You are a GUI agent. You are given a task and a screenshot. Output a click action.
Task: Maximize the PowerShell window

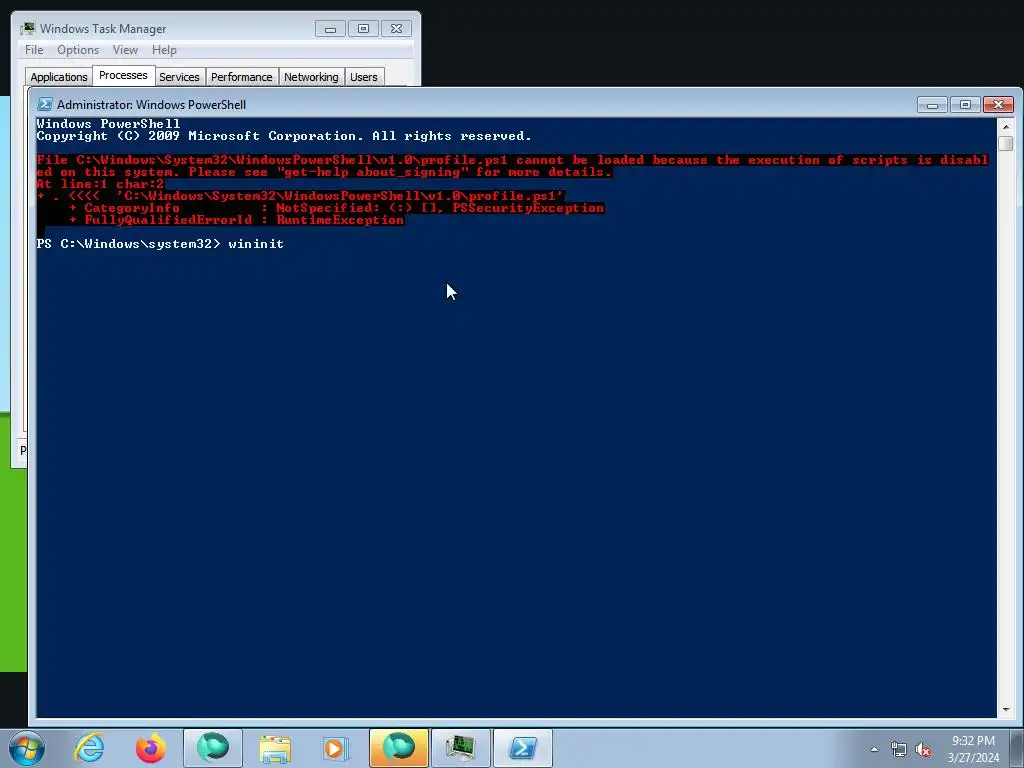tap(965, 104)
